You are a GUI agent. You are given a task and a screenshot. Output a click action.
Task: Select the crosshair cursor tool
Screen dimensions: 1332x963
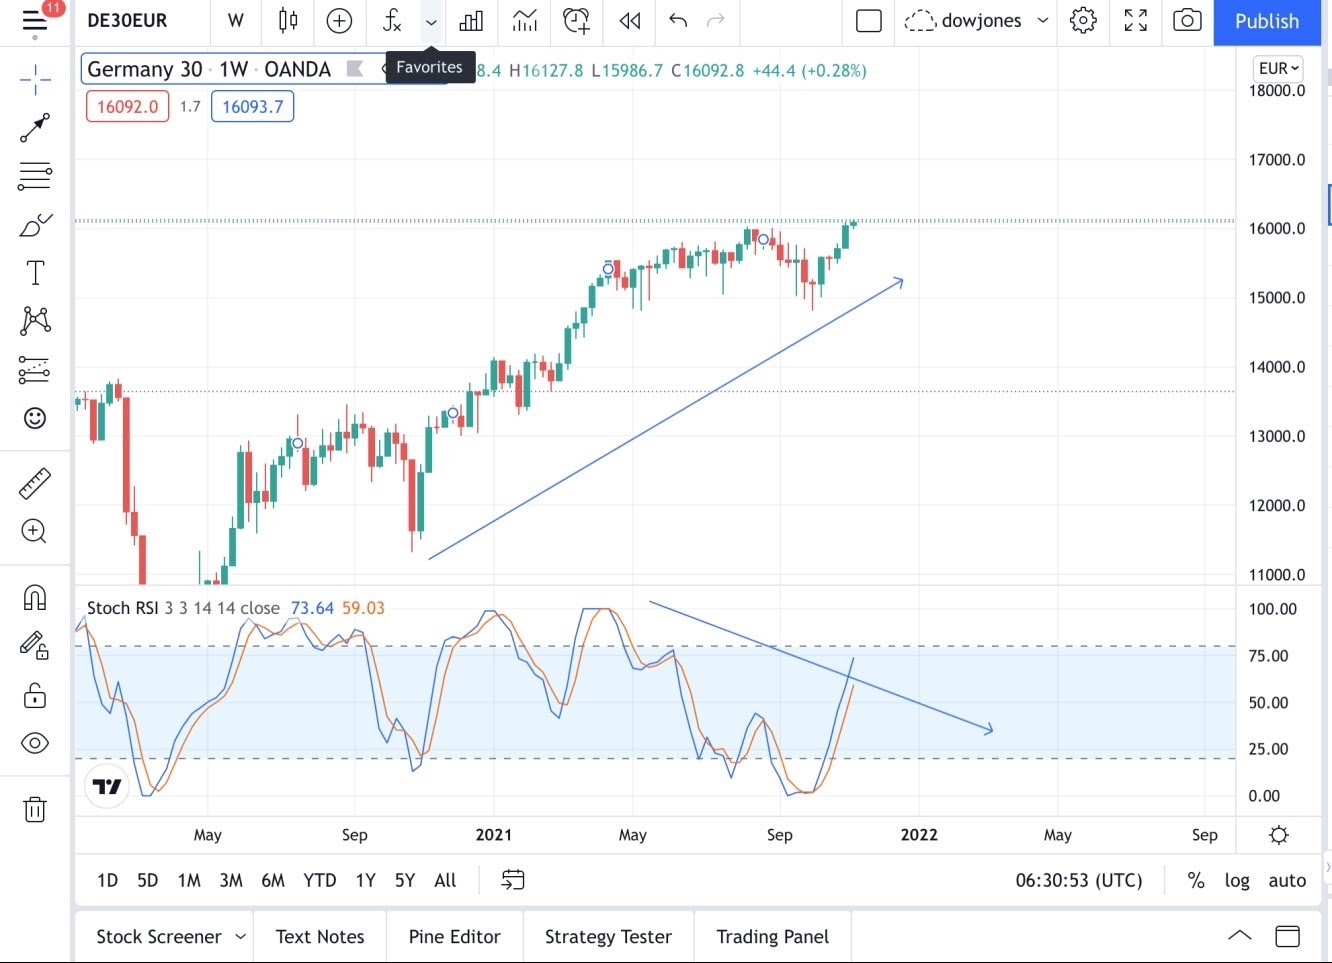tap(35, 80)
